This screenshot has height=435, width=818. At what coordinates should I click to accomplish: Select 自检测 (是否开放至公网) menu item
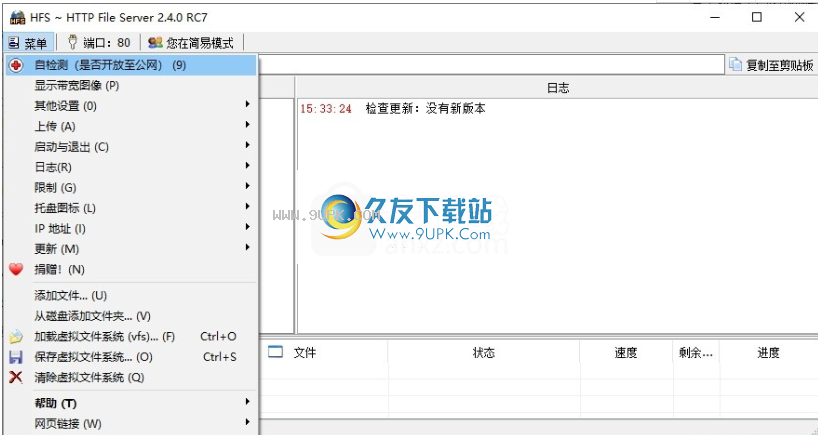[x=131, y=65]
